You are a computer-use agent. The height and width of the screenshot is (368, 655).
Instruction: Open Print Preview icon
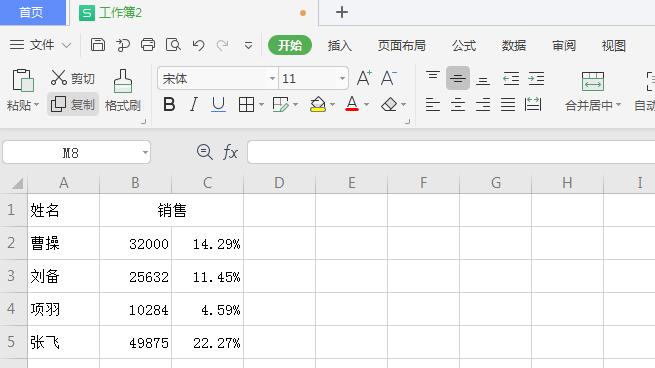173,45
